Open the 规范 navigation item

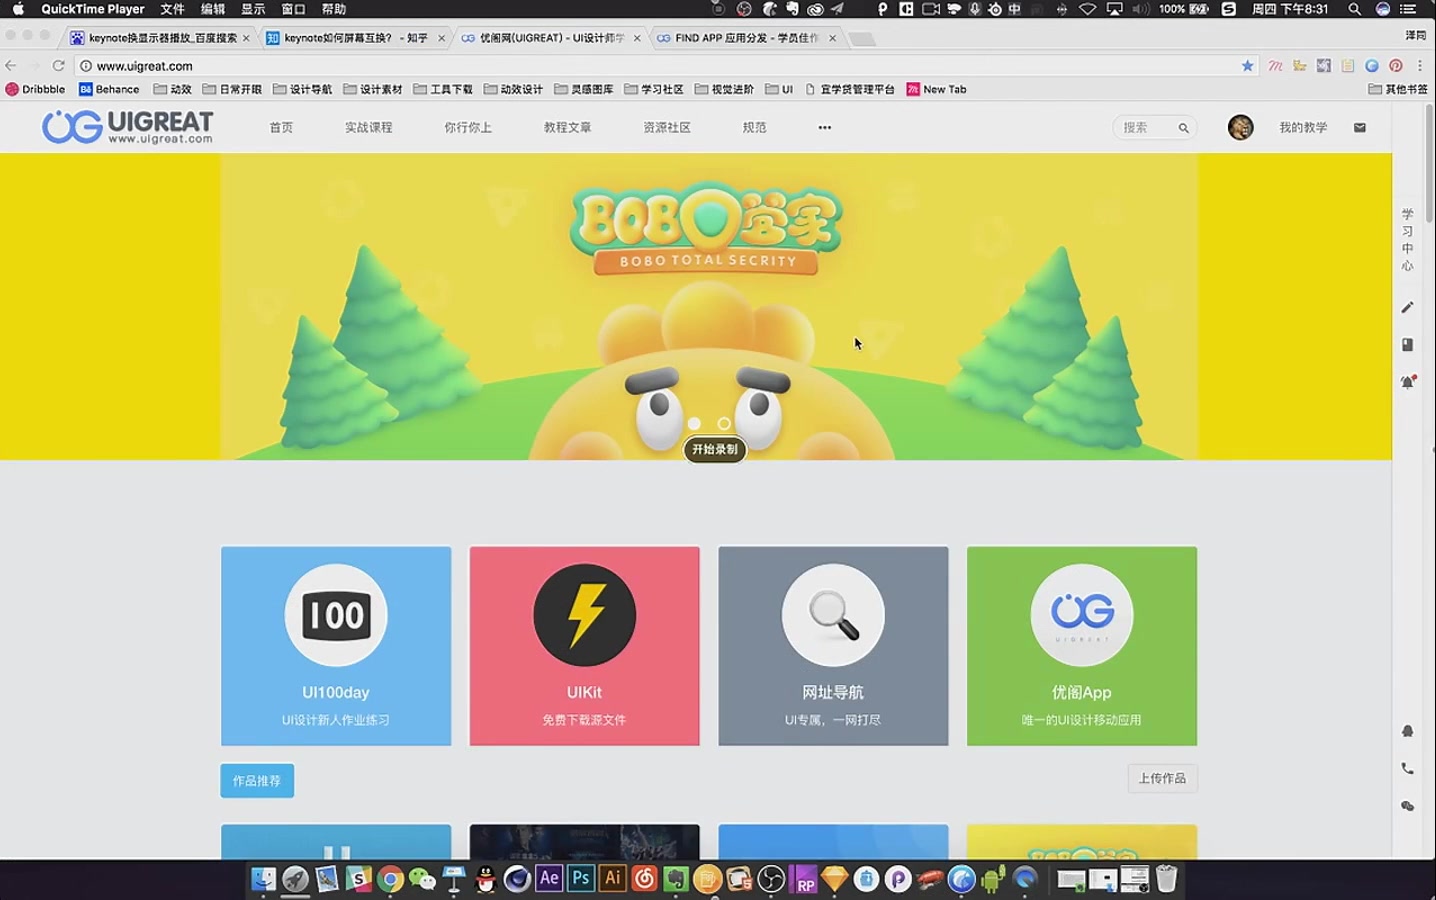click(x=754, y=128)
